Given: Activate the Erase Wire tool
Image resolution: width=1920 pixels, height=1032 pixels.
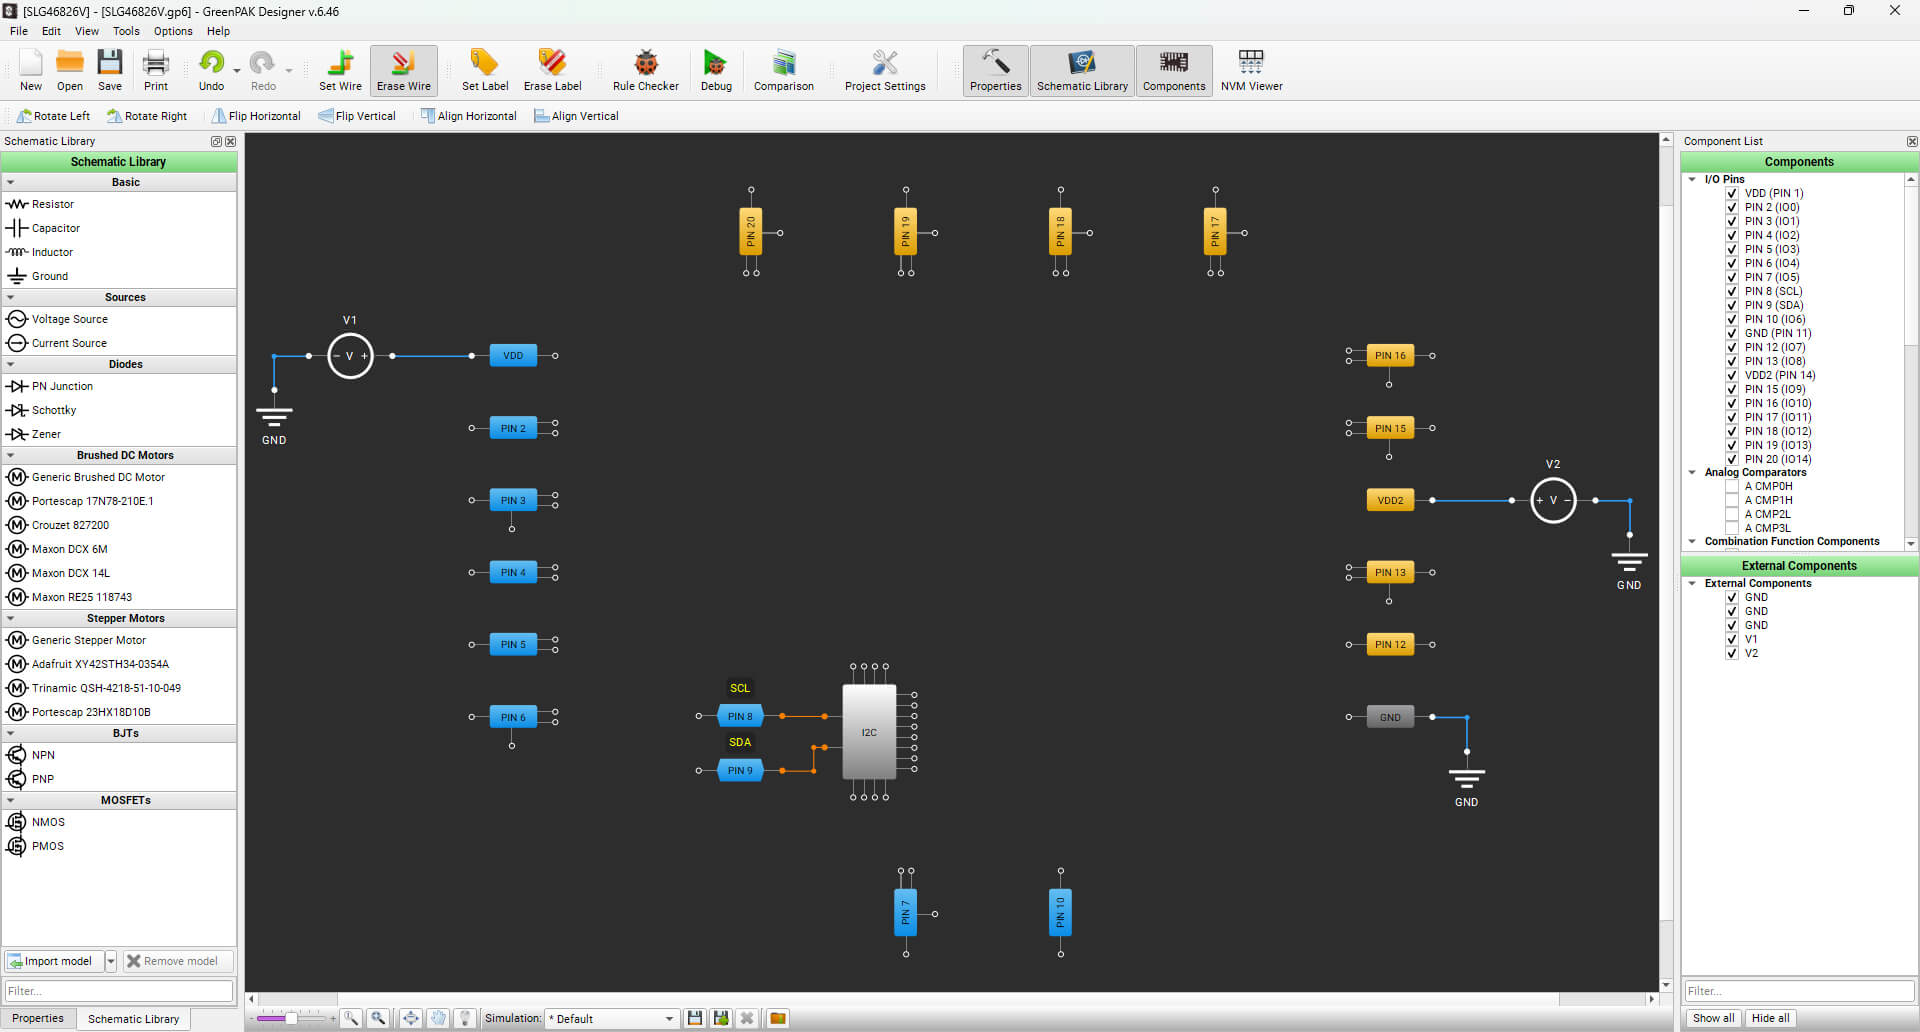Looking at the screenshot, I should pos(404,70).
